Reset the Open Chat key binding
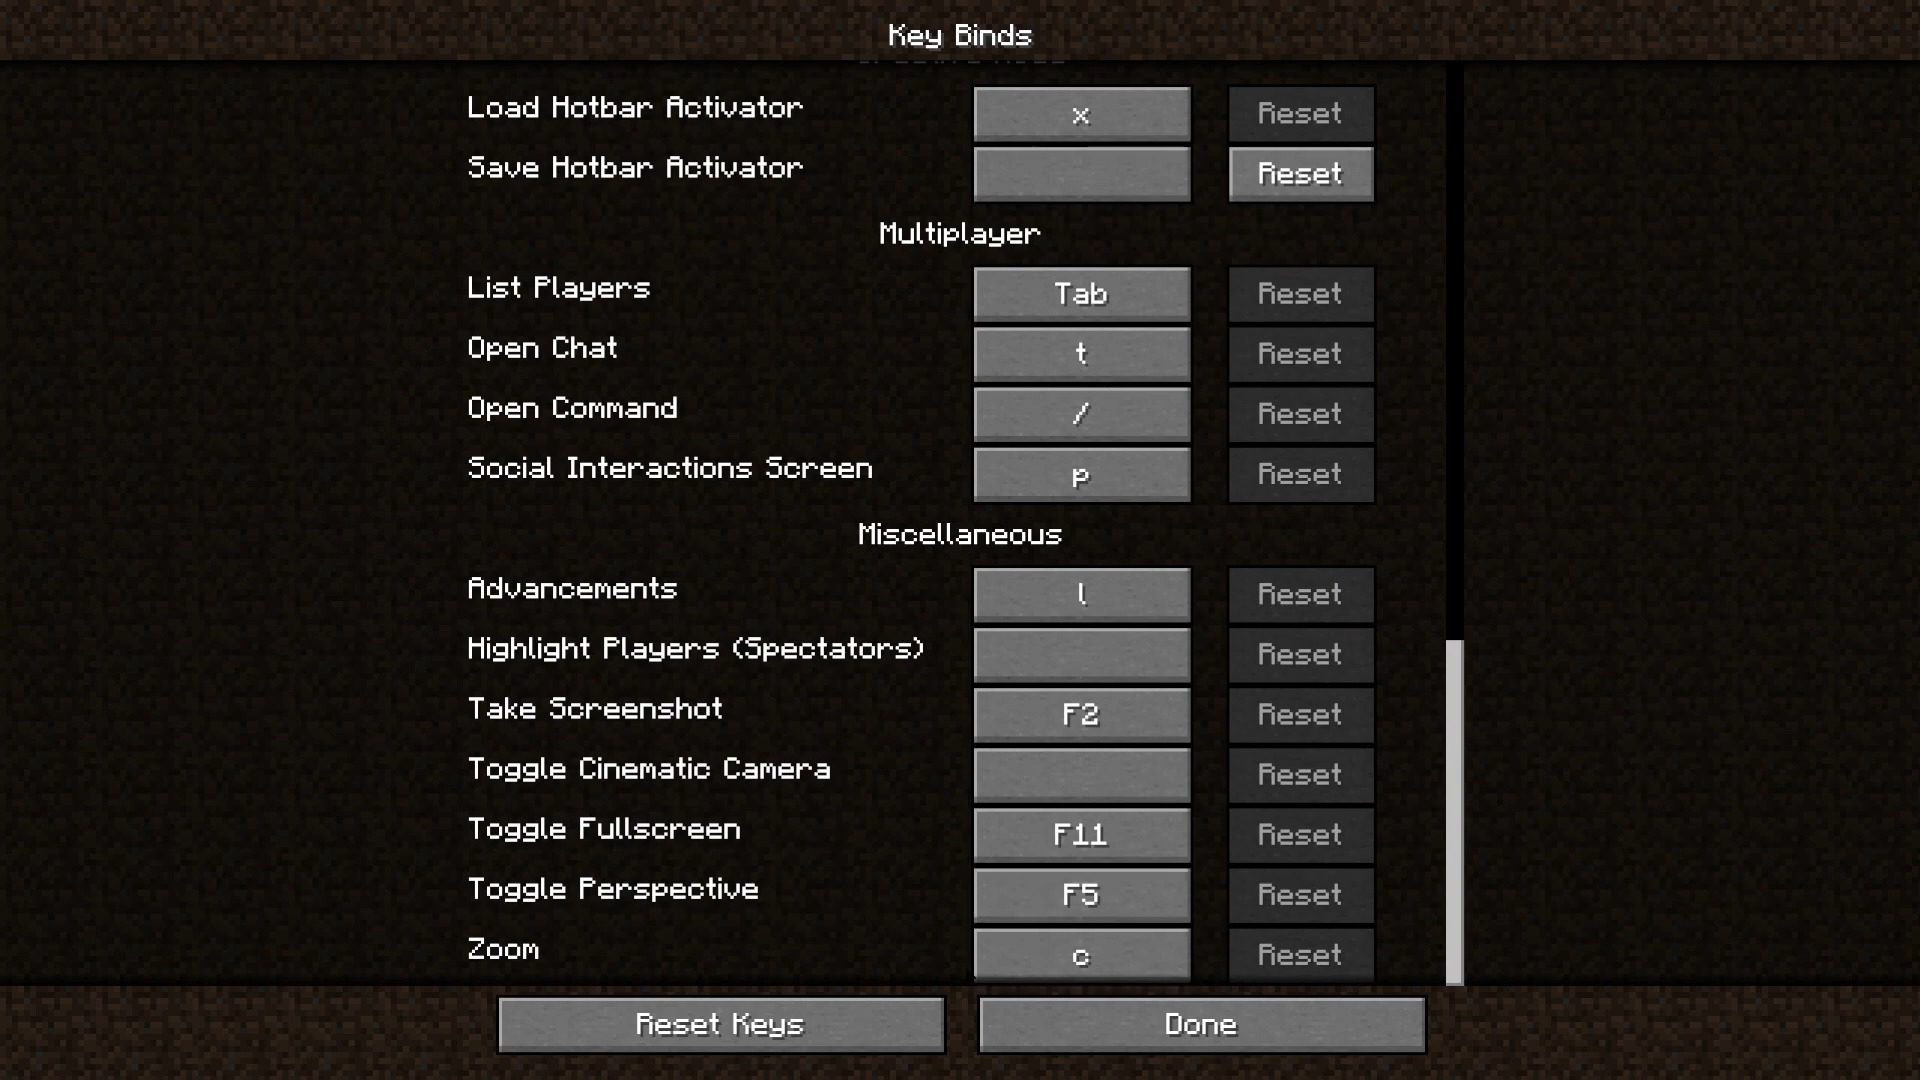 coord(1299,353)
